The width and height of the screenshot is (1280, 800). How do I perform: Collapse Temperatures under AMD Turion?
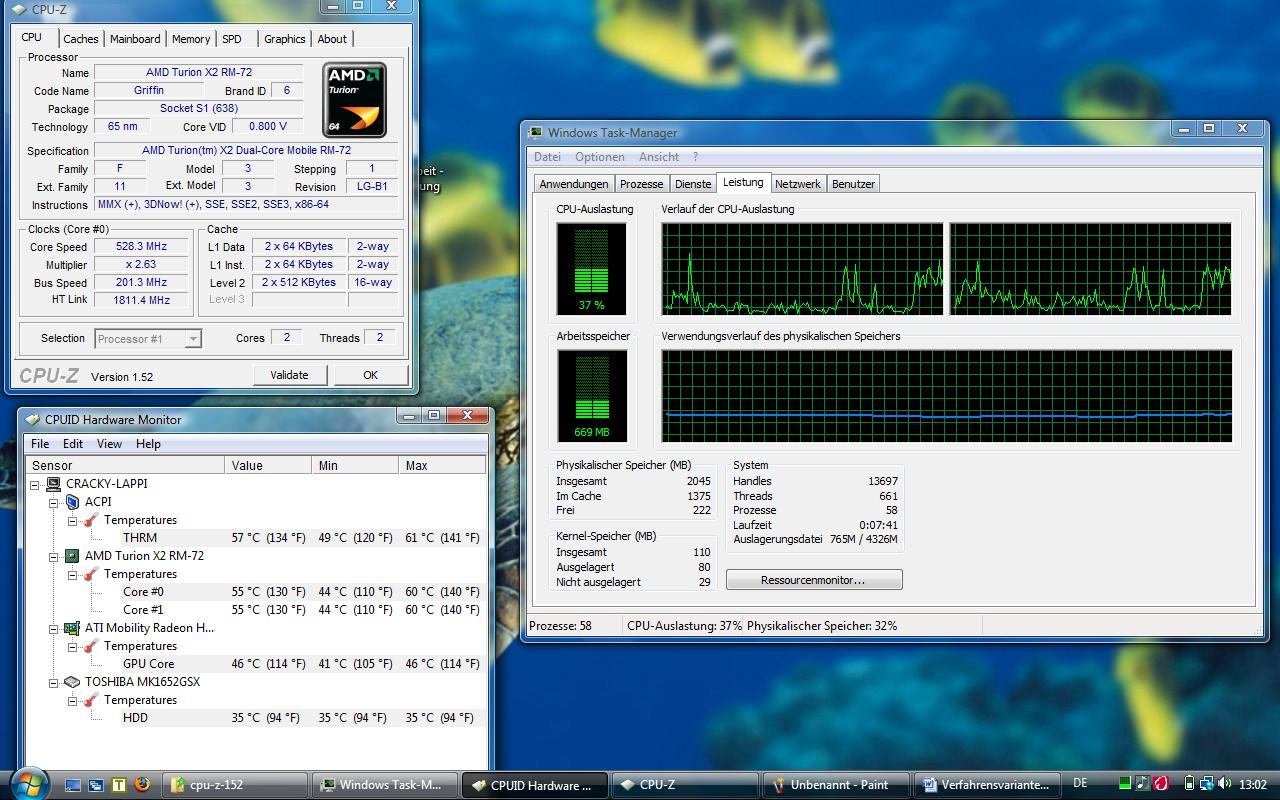[73, 574]
